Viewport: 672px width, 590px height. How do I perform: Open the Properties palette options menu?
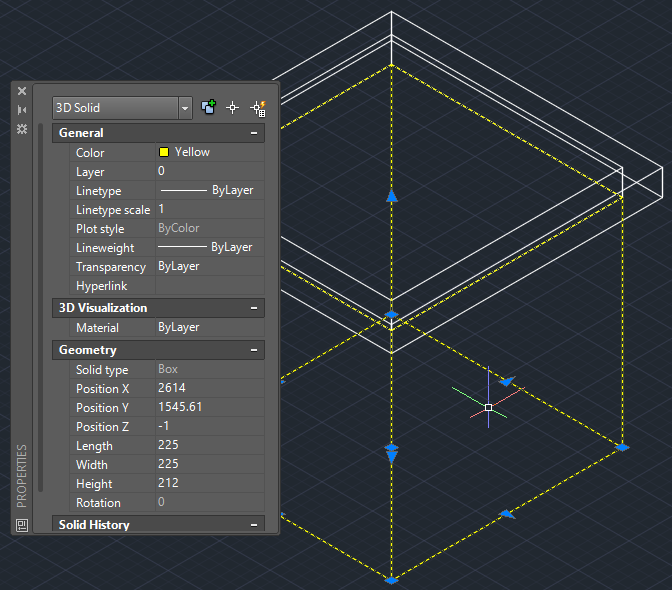pos(22,129)
